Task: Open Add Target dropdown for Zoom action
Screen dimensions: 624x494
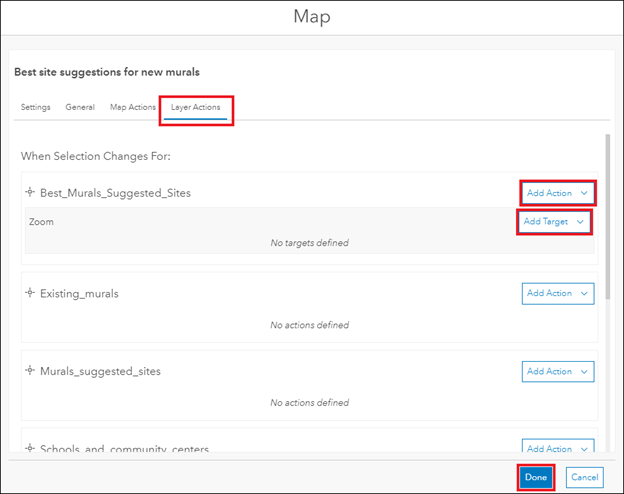Action: click(x=554, y=222)
